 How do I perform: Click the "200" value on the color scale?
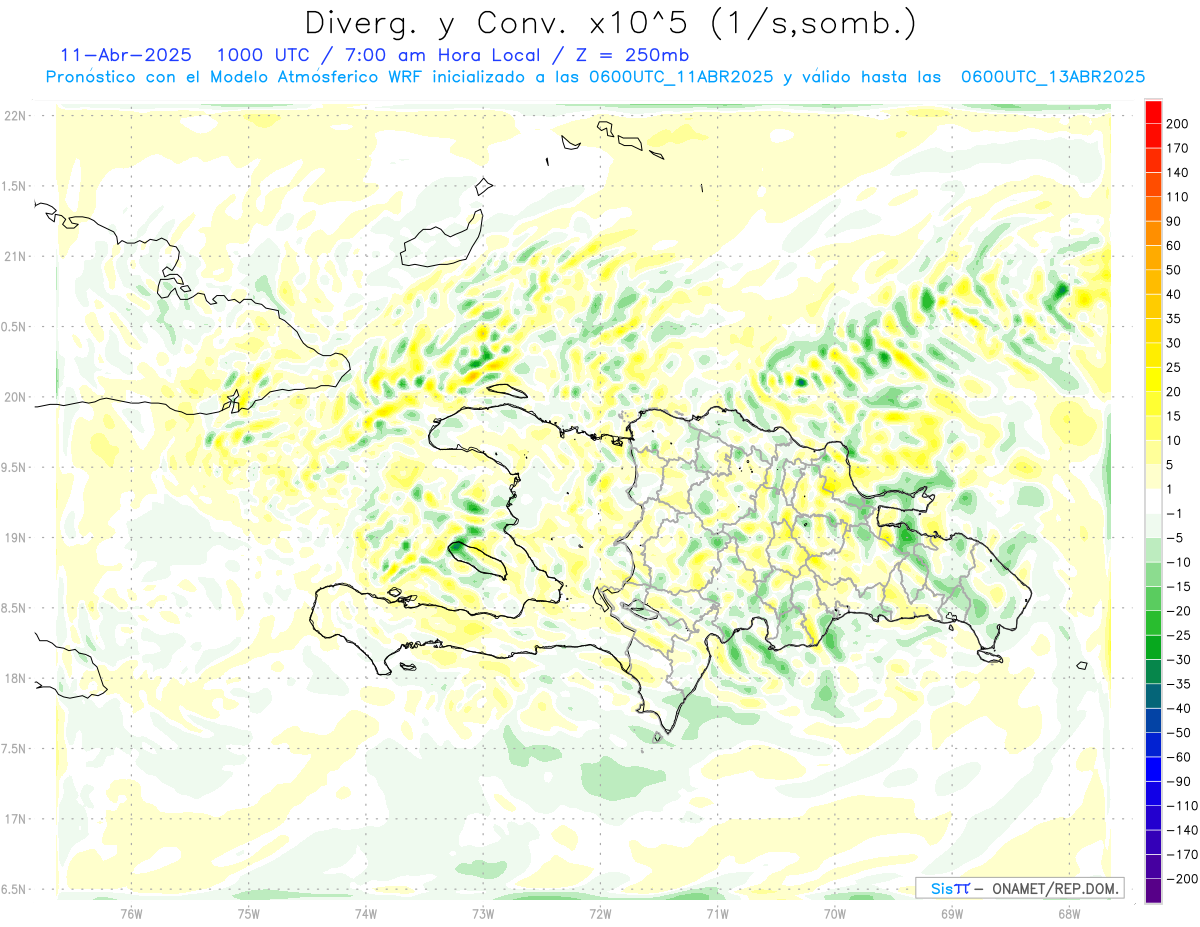(1178, 124)
